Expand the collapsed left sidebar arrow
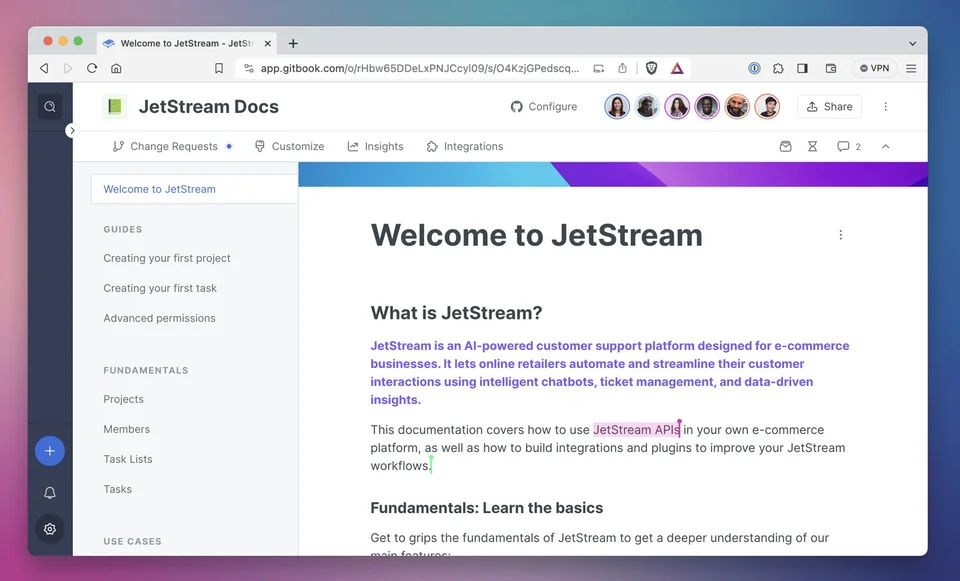The image size is (960, 581). click(x=72, y=130)
